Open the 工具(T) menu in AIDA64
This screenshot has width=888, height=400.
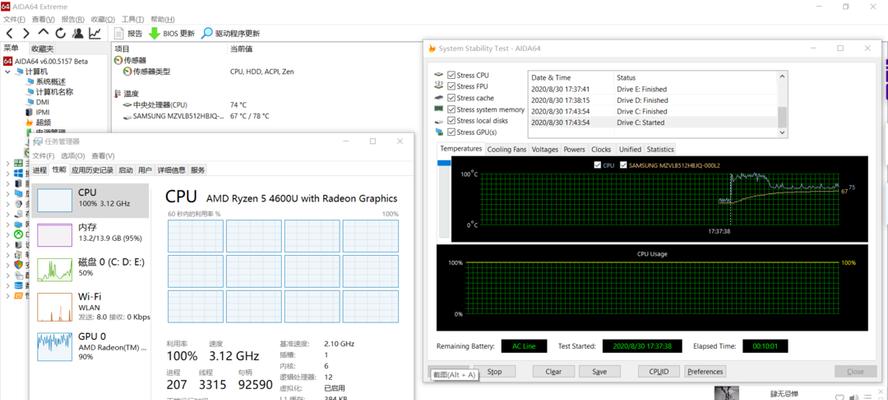click(133, 20)
